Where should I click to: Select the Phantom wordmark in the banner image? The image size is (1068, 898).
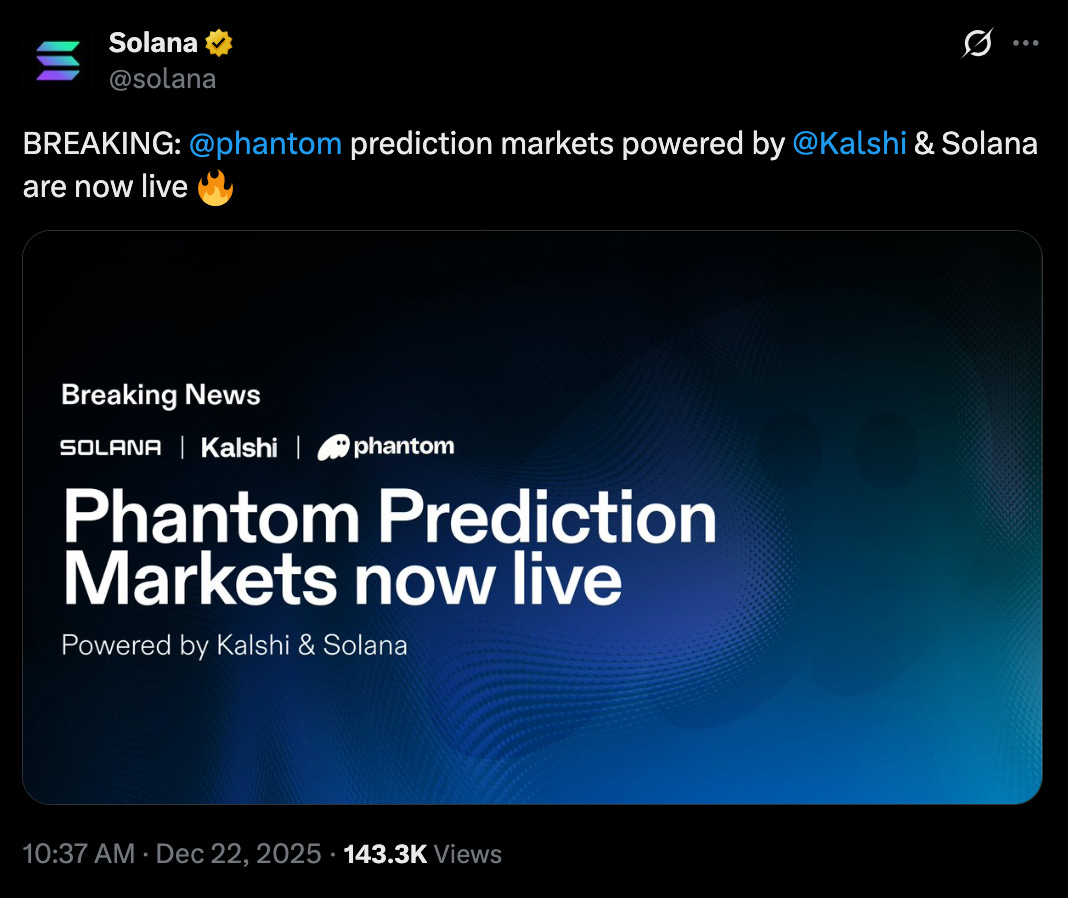[404, 446]
